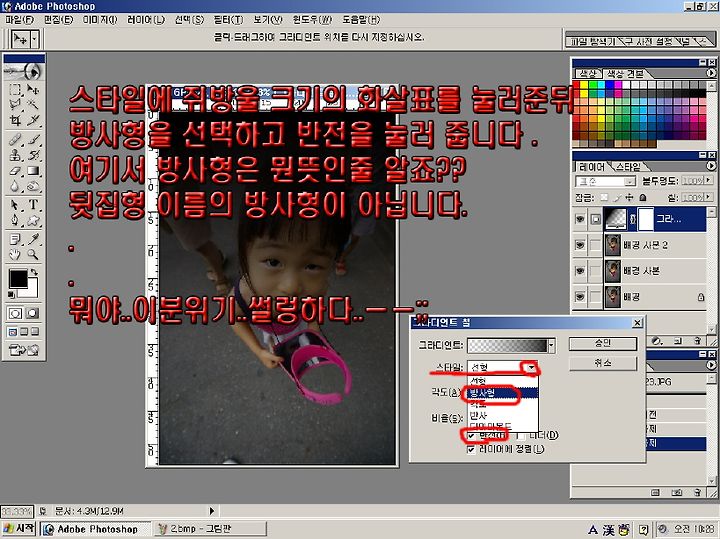
Task: Switch to 2.bmp - 그림판 taskbar item
Action: tap(211, 529)
